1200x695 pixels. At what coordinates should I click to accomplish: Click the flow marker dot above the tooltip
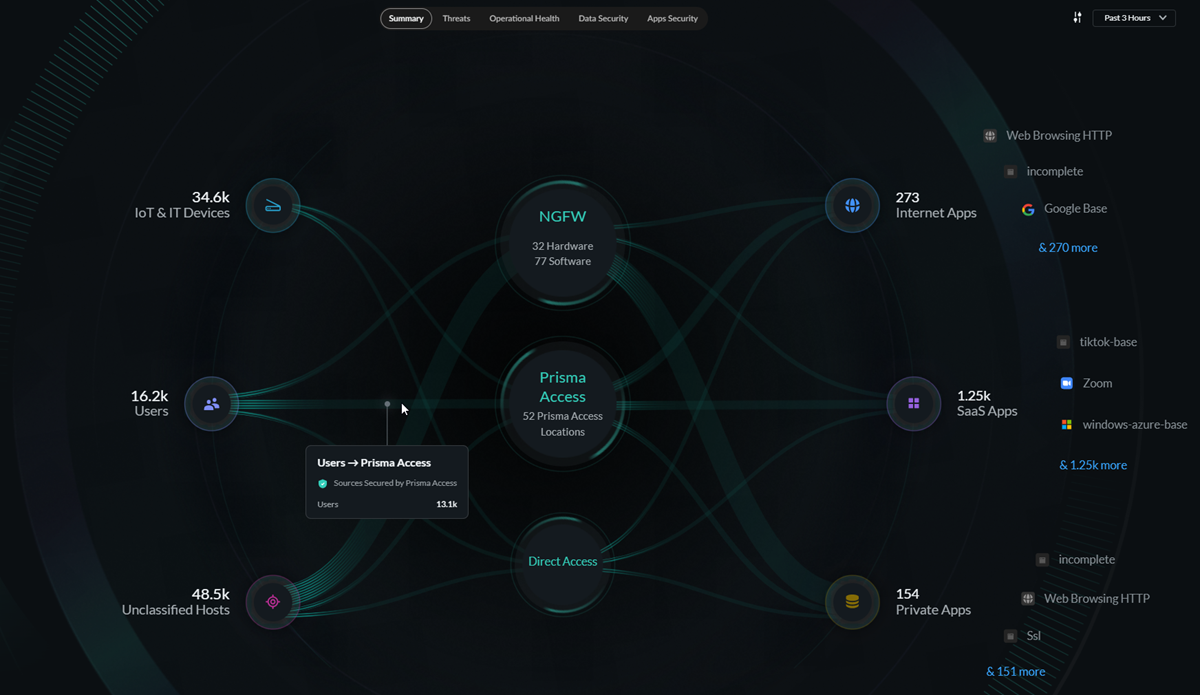coord(387,404)
